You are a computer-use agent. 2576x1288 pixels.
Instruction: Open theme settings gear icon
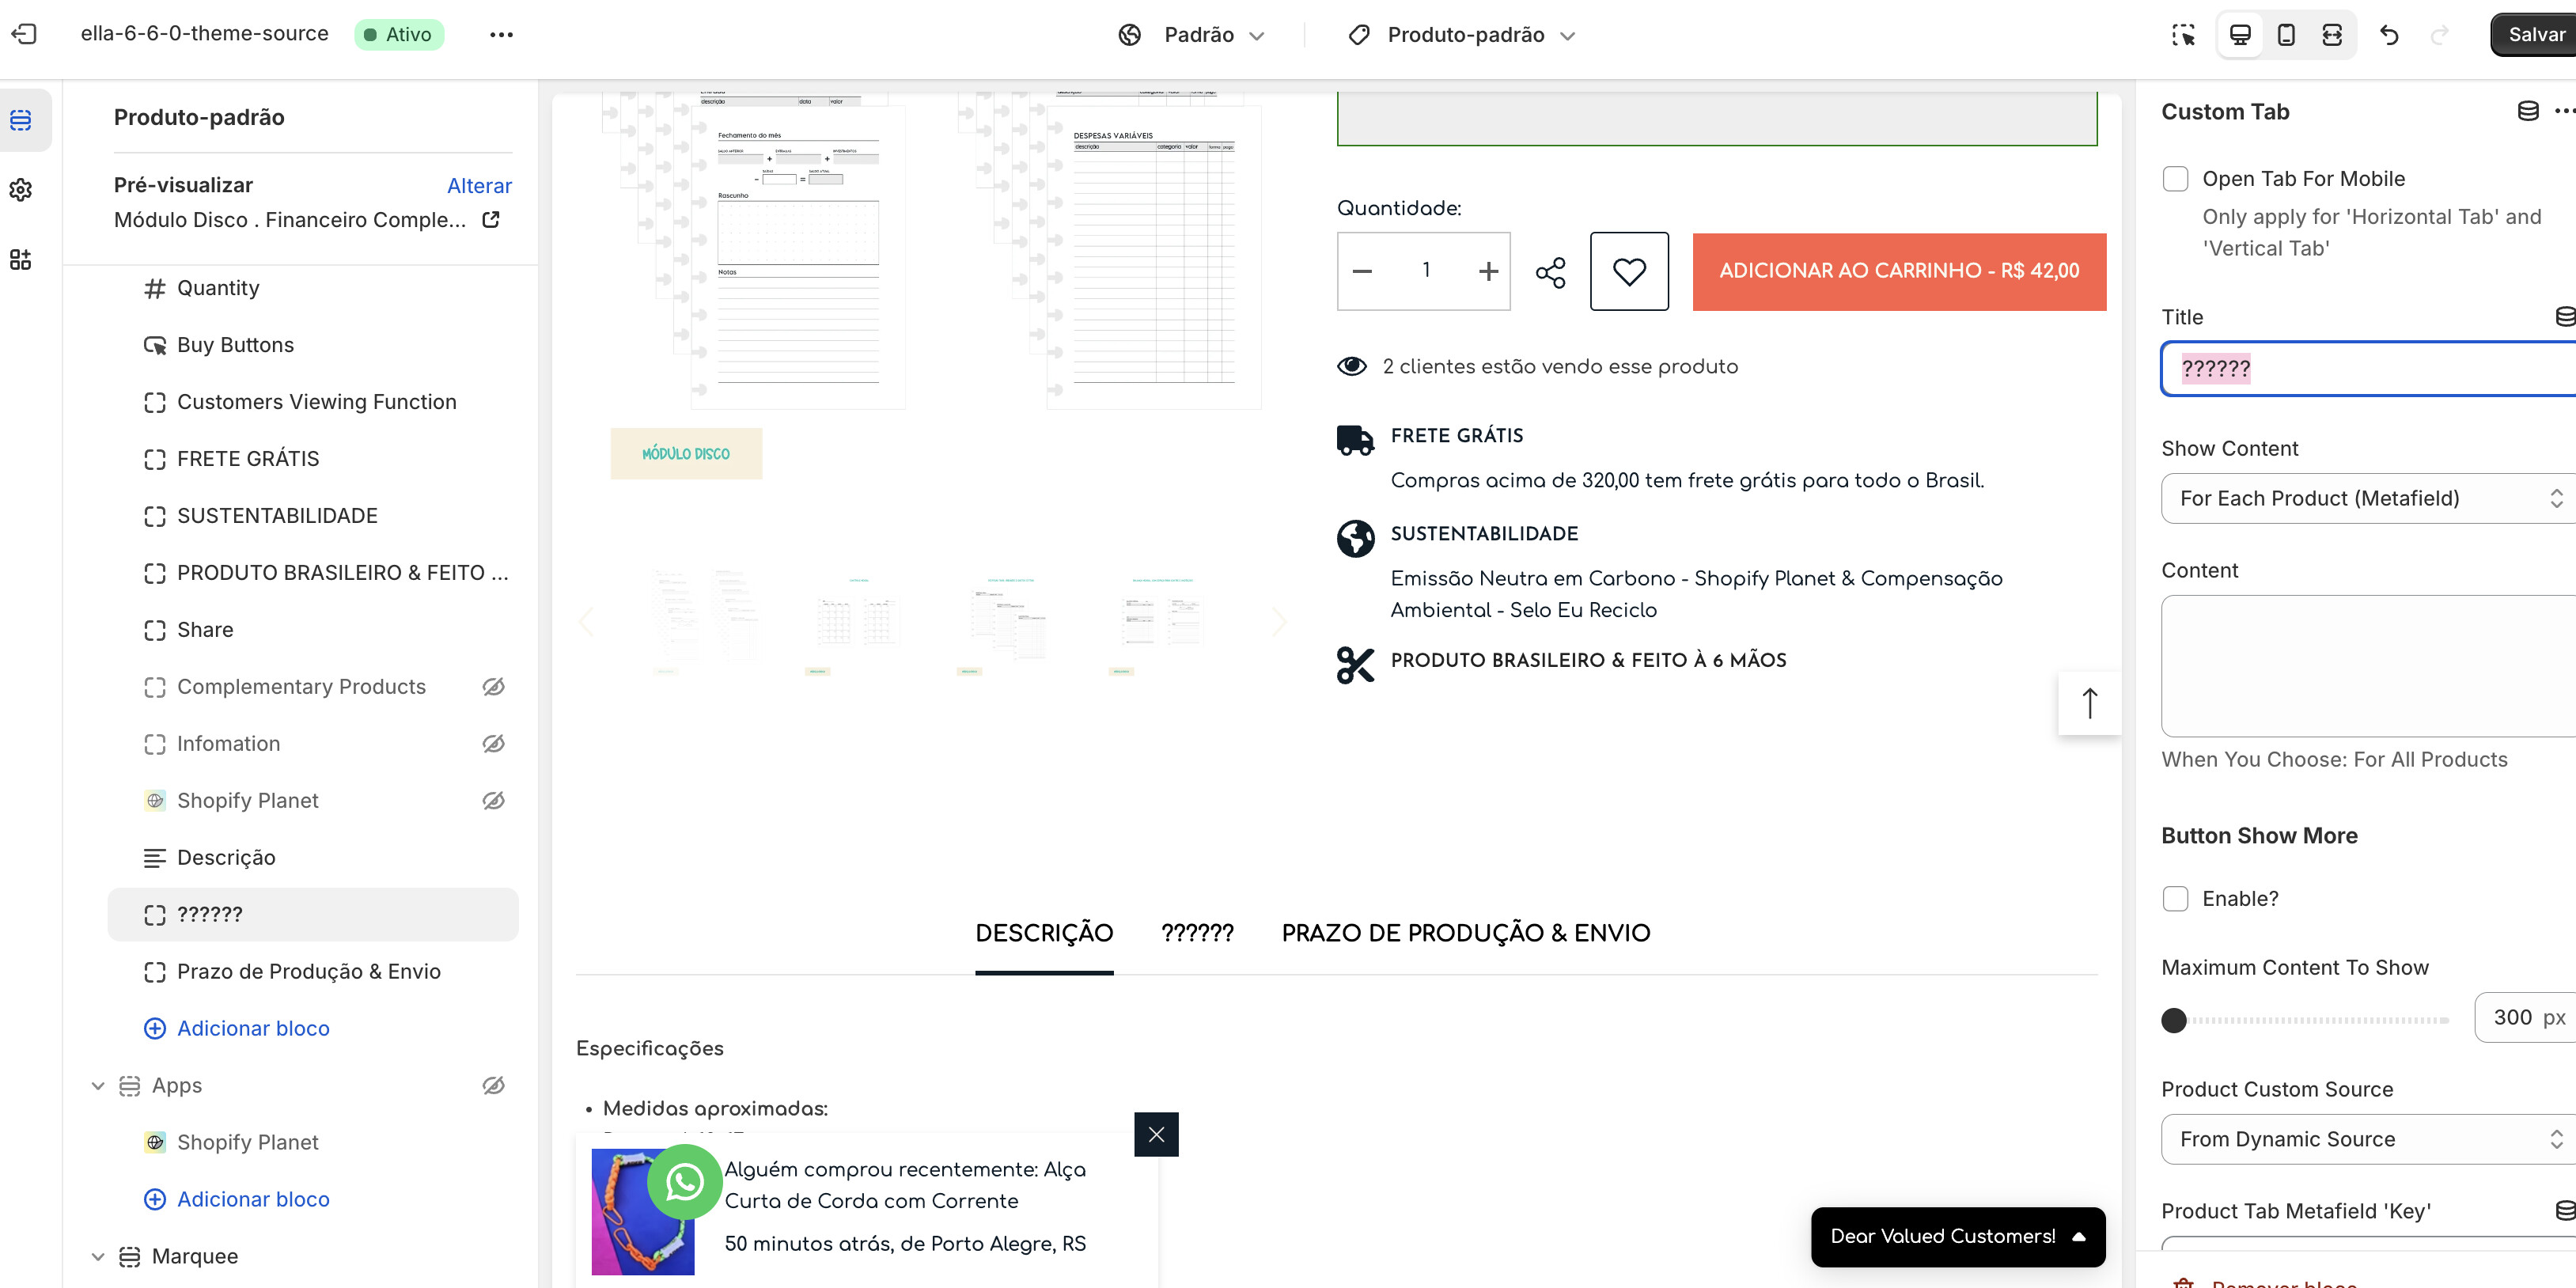click(21, 190)
